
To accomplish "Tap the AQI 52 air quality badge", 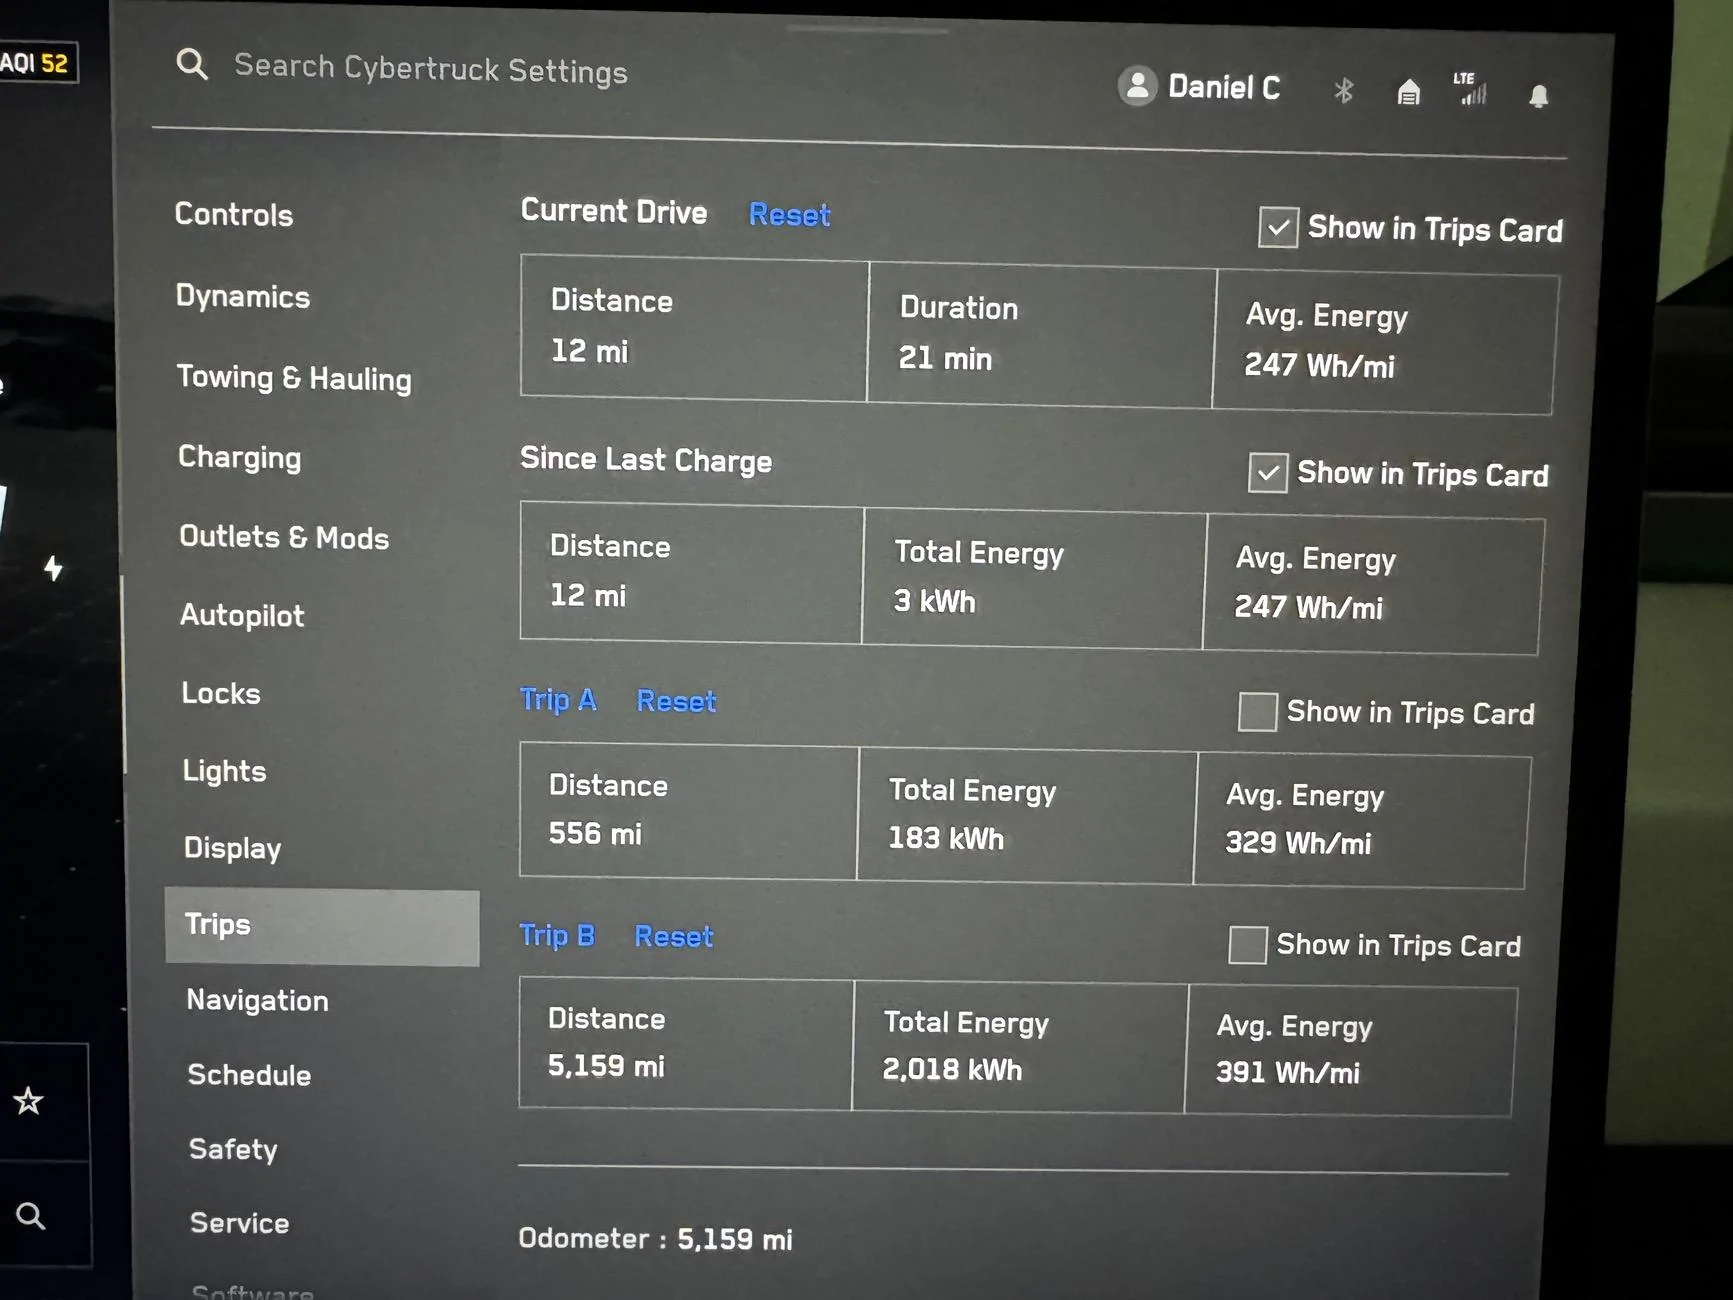I will 36,63.
